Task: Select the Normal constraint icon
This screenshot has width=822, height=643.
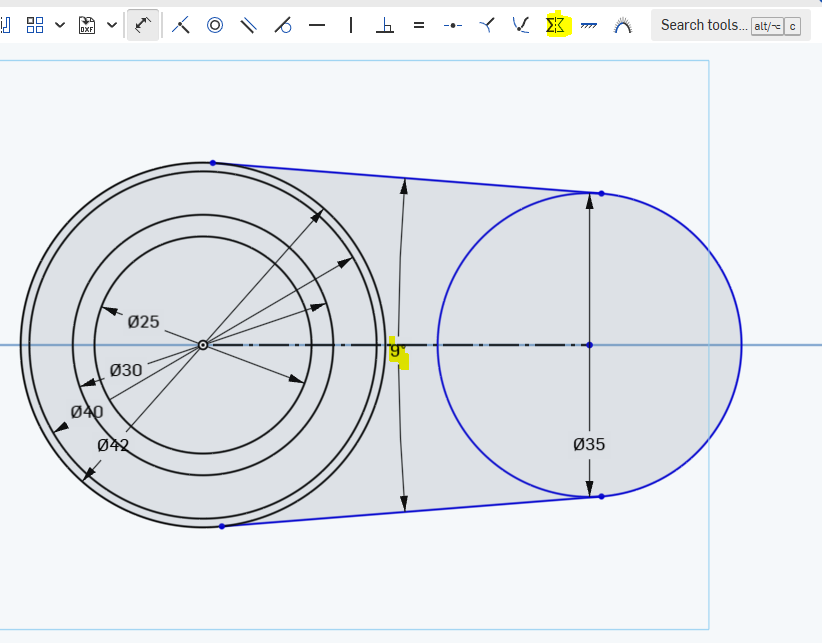Action: 487,25
